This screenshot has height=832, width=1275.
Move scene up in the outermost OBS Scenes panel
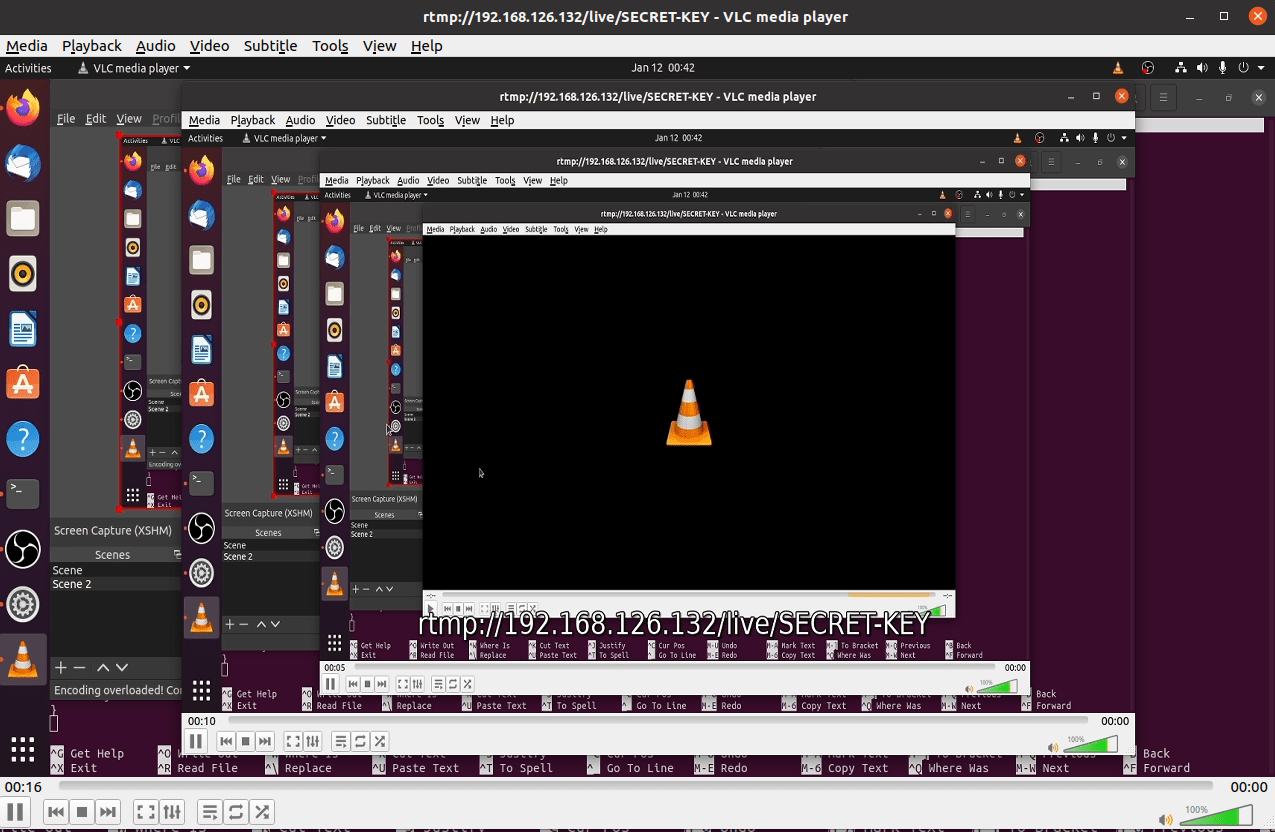[103, 667]
